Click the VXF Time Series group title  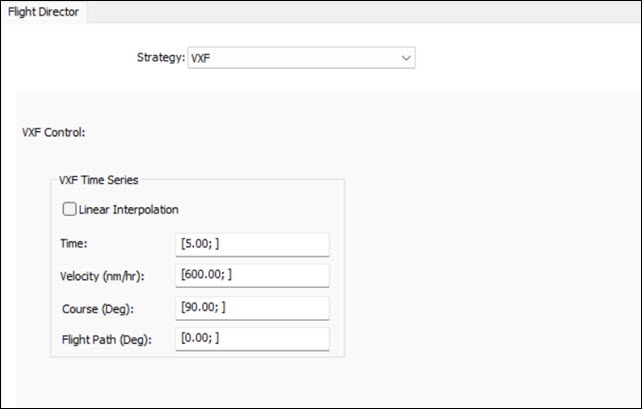click(99, 180)
